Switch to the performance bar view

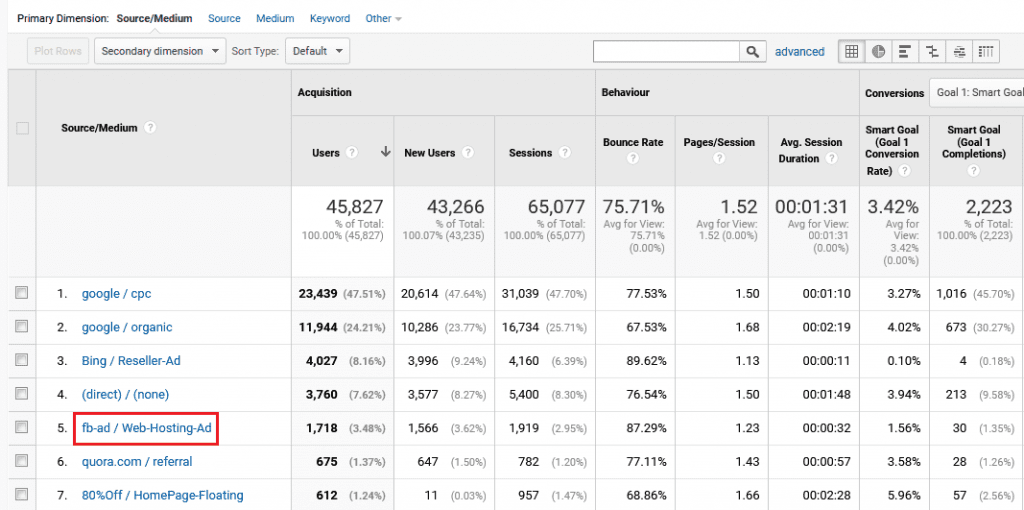(x=905, y=52)
